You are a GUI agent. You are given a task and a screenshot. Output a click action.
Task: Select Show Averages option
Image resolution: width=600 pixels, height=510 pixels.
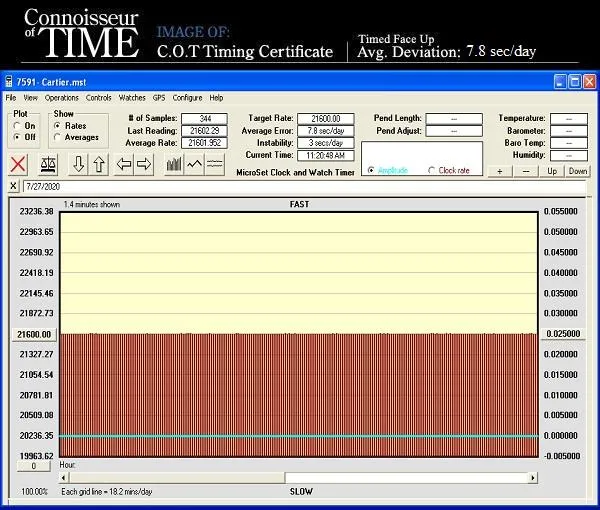pos(57,137)
